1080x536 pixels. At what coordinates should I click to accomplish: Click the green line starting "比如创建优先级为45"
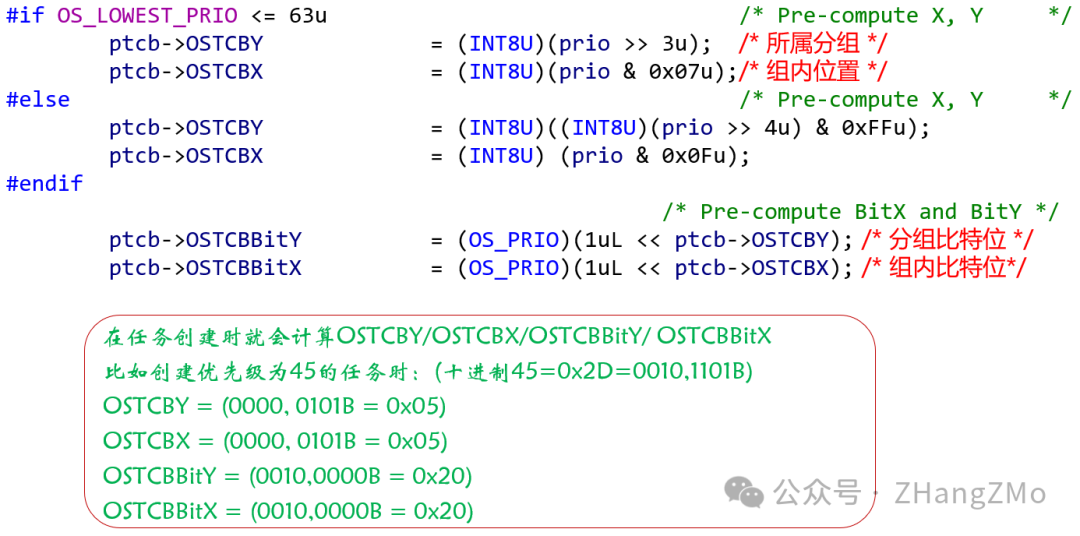428,371
